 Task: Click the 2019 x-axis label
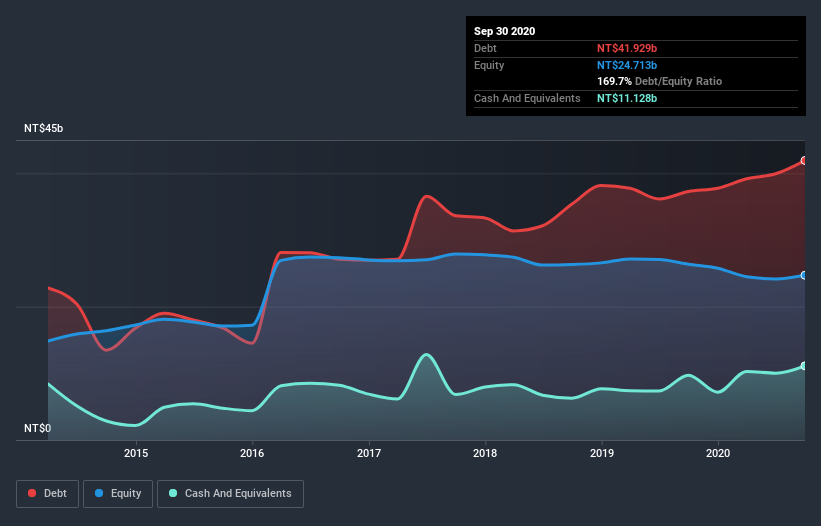pyautogui.click(x=602, y=453)
